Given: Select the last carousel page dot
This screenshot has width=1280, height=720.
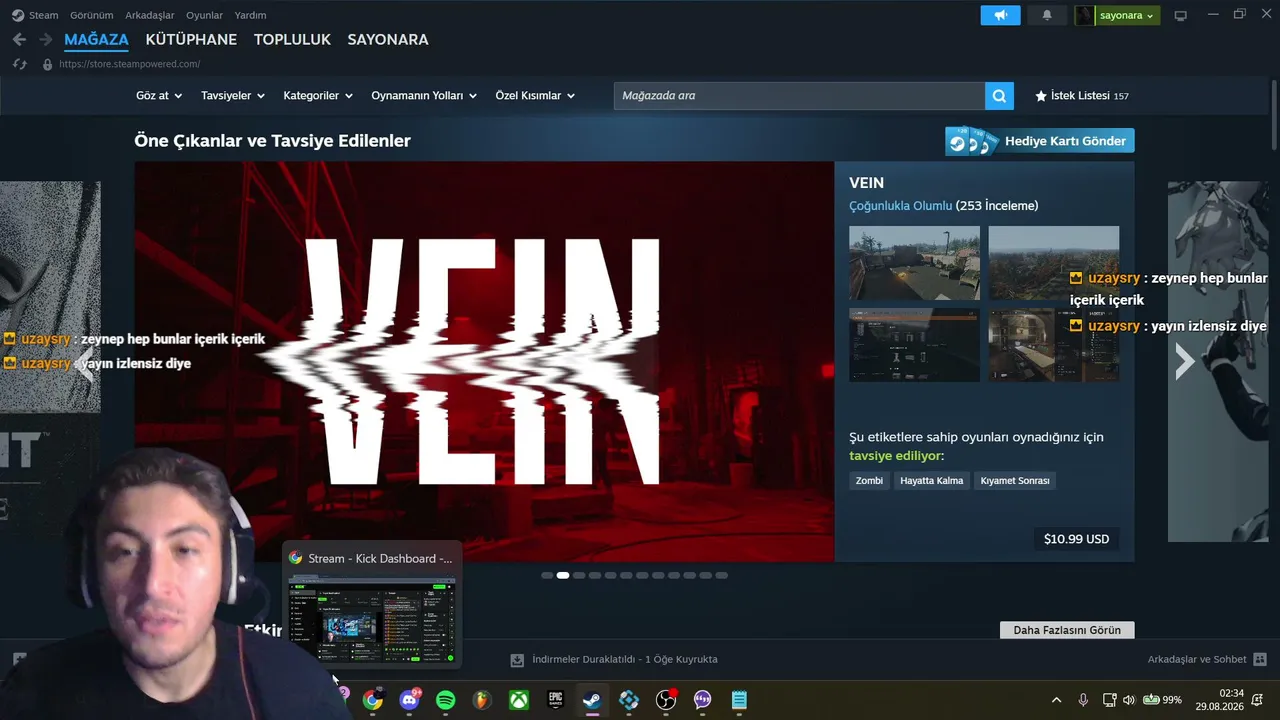Looking at the screenshot, I should pyautogui.click(x=722, y=576).
